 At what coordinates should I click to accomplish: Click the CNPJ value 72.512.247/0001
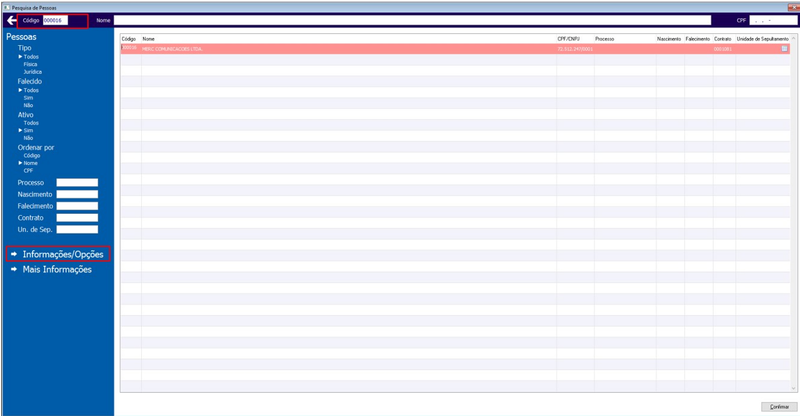click(x=575, y=49)
